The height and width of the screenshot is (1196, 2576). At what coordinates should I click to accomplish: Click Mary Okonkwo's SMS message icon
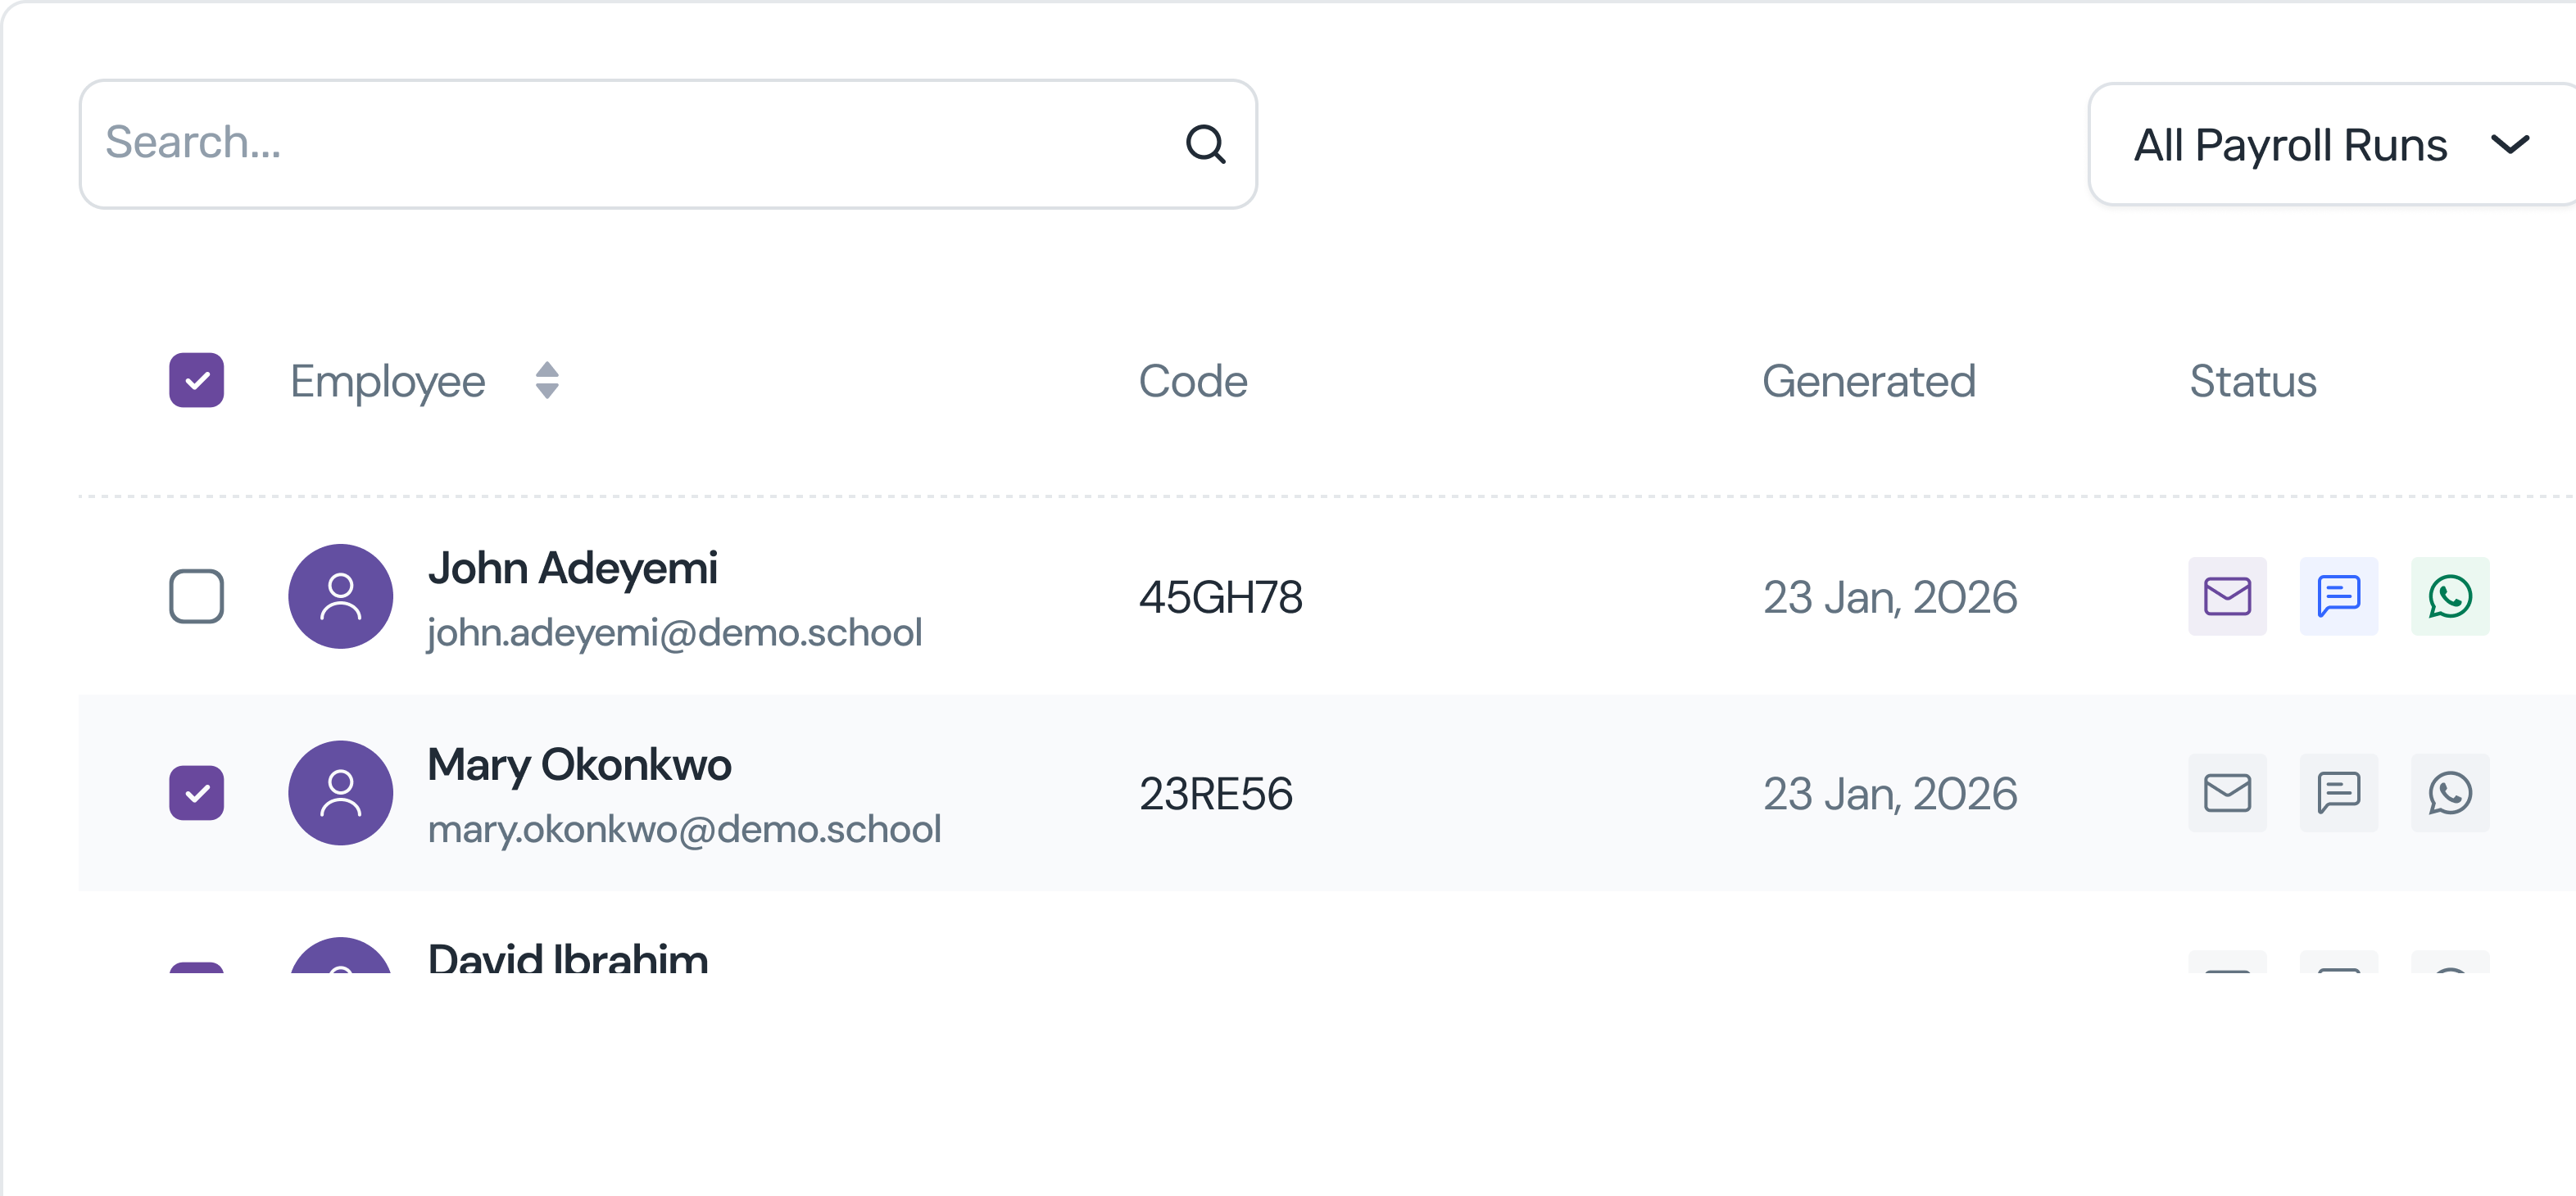tap(2338, 793)
